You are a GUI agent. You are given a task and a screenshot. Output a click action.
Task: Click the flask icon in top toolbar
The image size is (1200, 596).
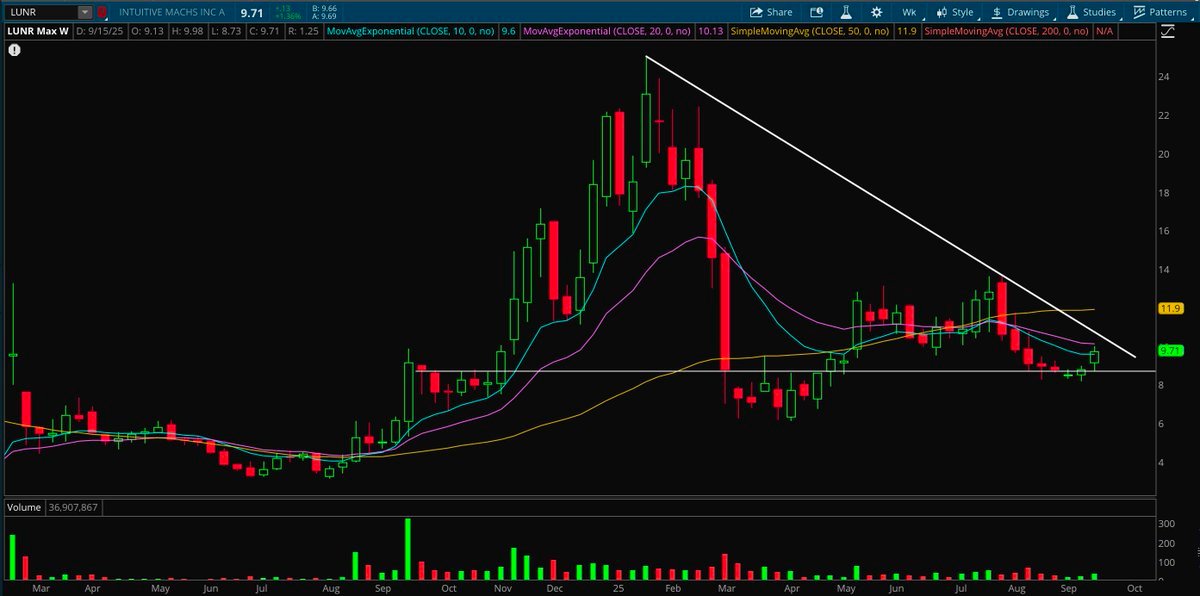click(846, 13)
